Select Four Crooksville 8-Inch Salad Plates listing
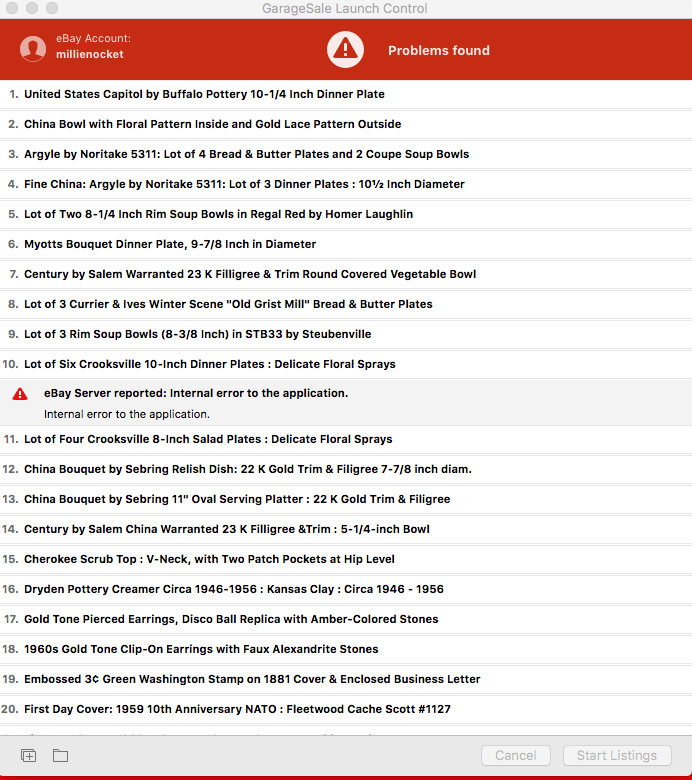692x780 pixels. (346, 439)
